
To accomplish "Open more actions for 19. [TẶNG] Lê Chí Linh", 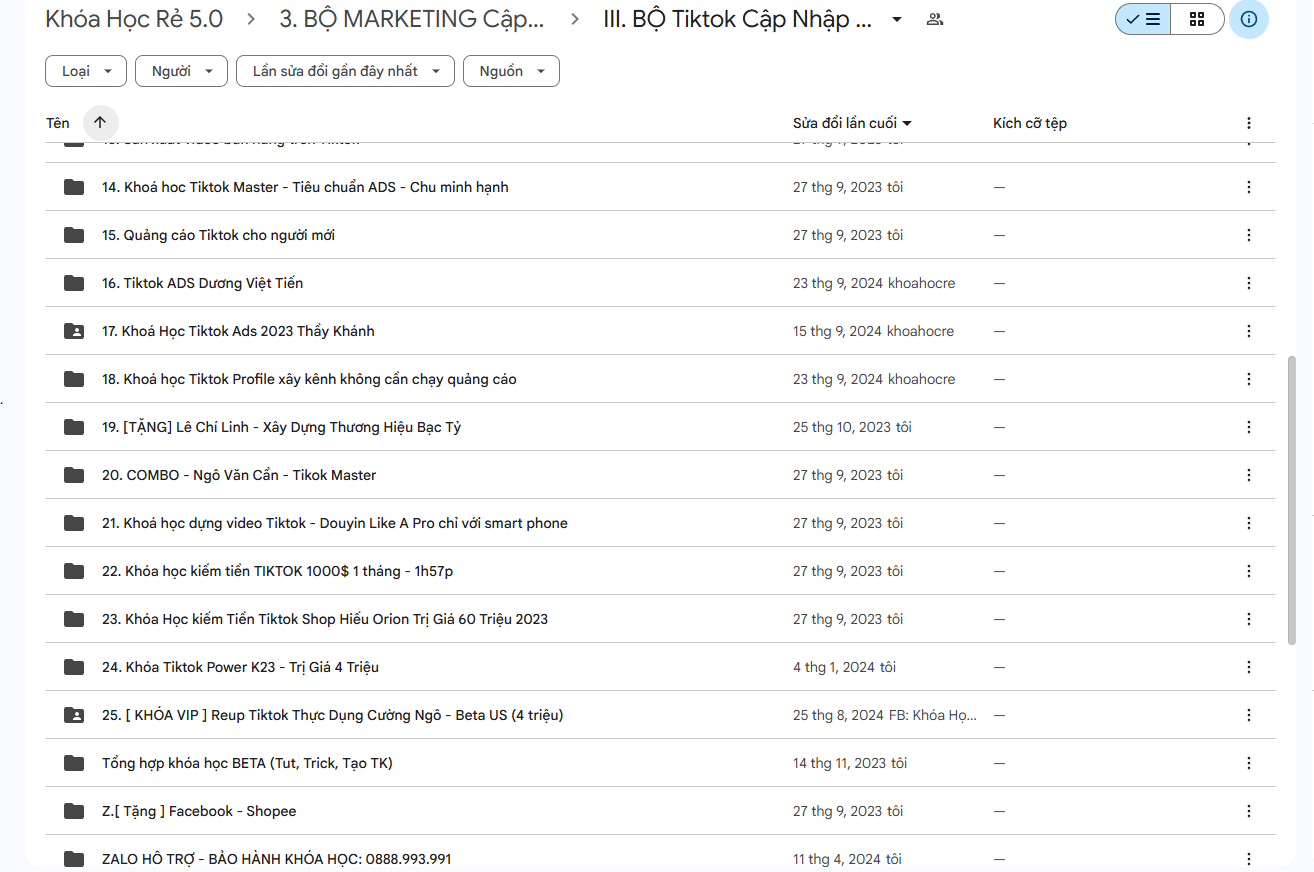I will click(x=1249, y=427).
